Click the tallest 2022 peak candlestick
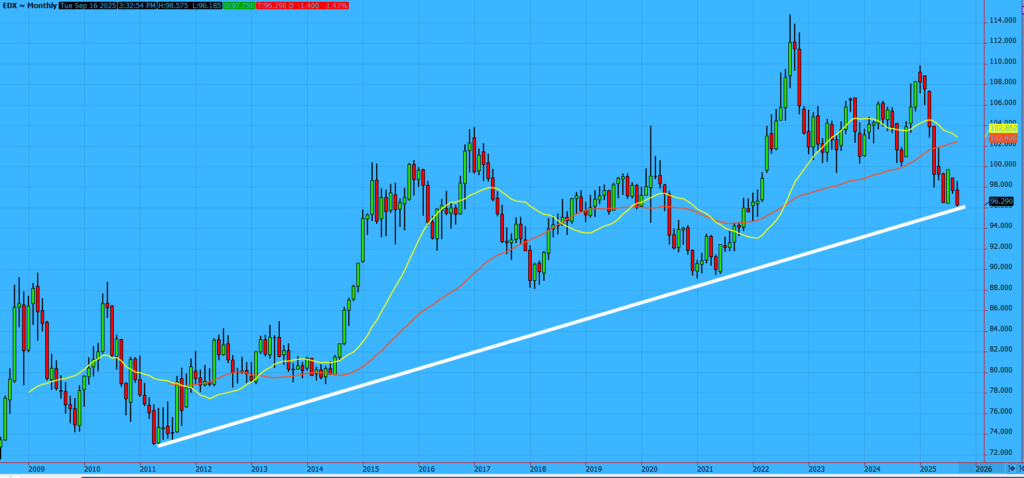The height and width of the screenshot is (478, 1024). coord(791,55)
